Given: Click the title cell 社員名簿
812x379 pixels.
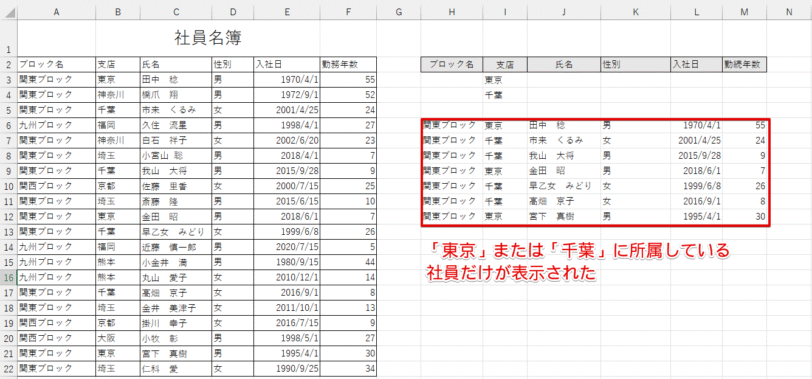Looking at the screenshot, I should pos(208,38).
